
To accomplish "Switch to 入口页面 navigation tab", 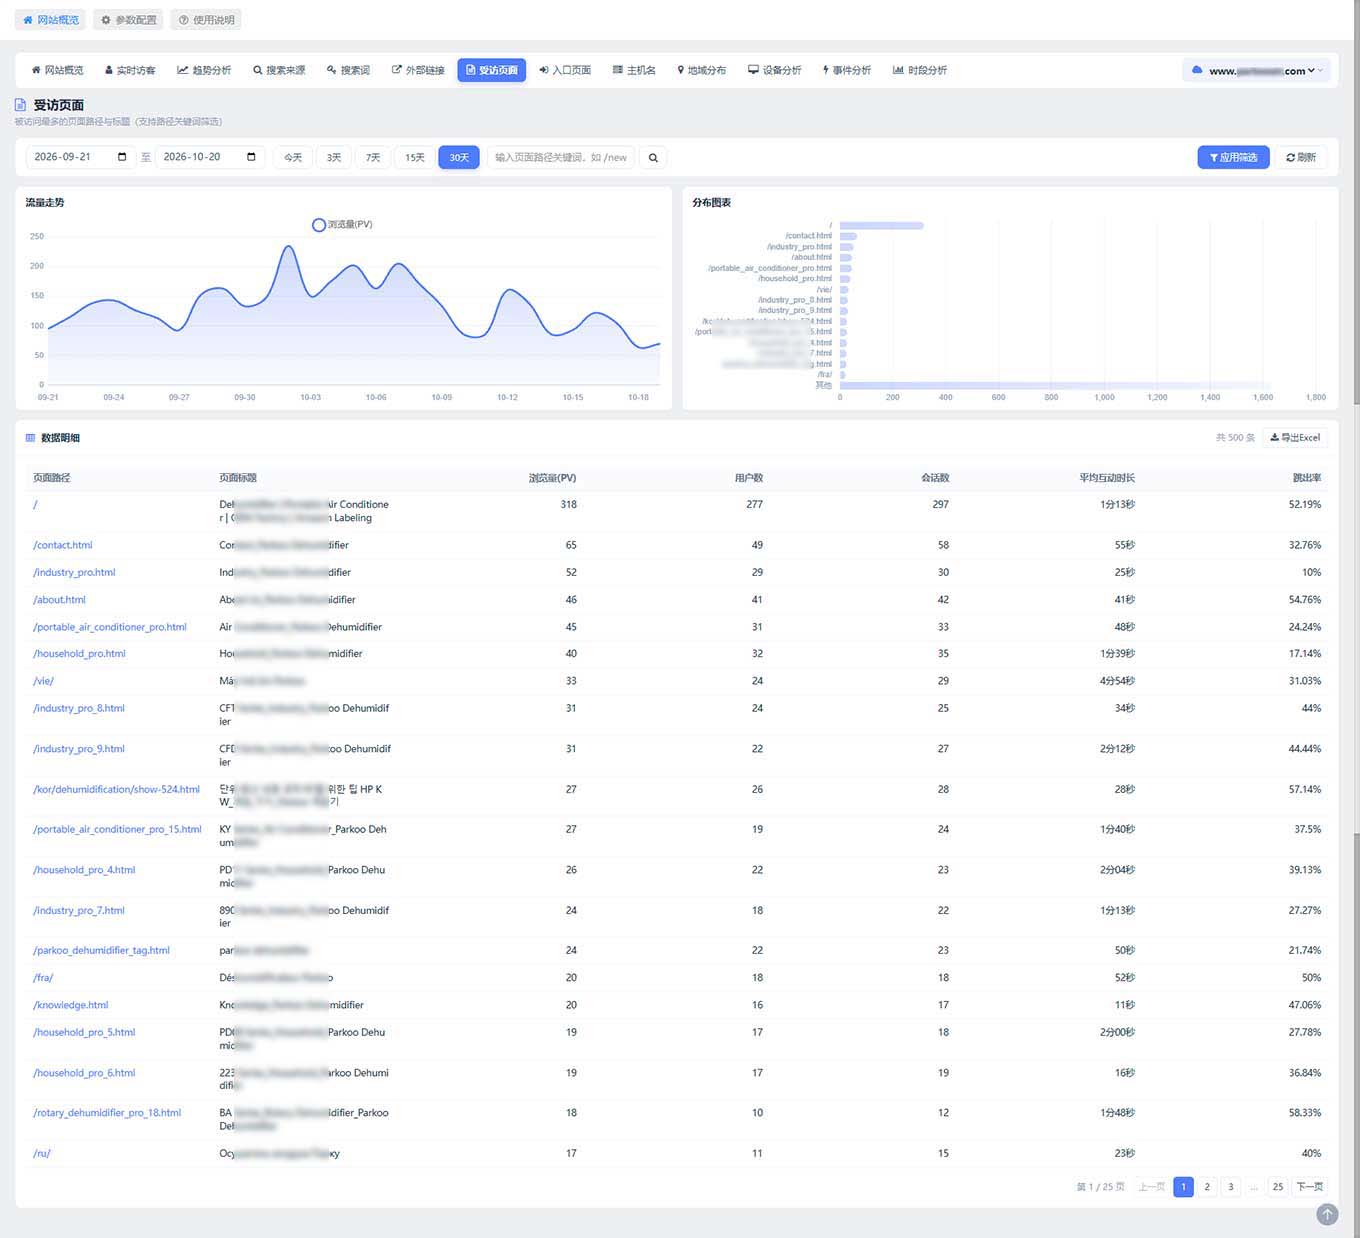I will coord(565,70).
